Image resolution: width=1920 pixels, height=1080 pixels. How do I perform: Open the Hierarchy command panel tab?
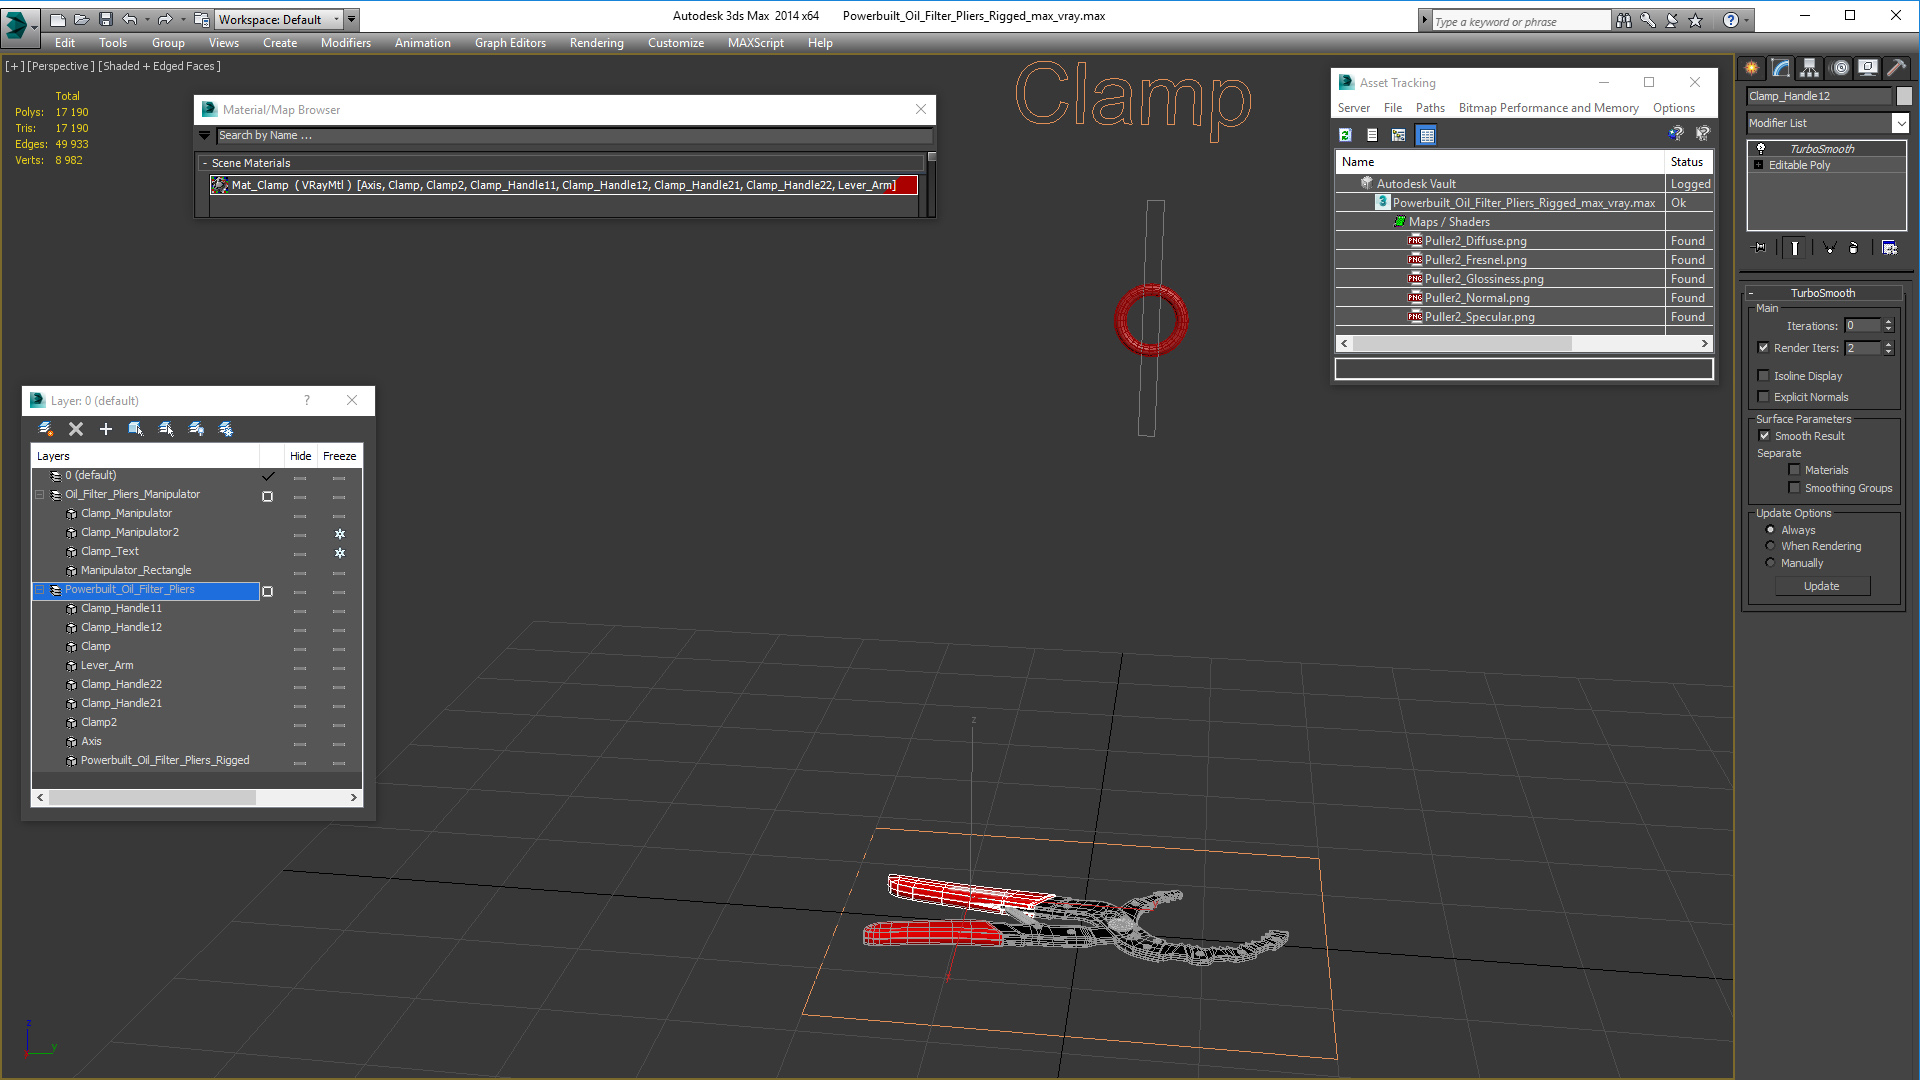coord(1810,68)
